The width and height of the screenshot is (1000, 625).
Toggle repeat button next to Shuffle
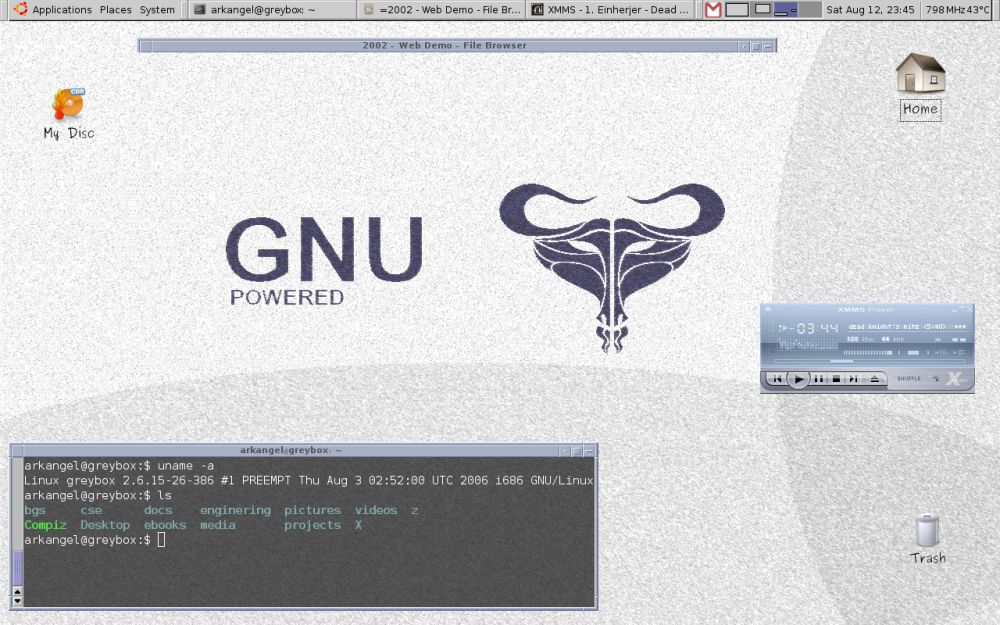936,379
